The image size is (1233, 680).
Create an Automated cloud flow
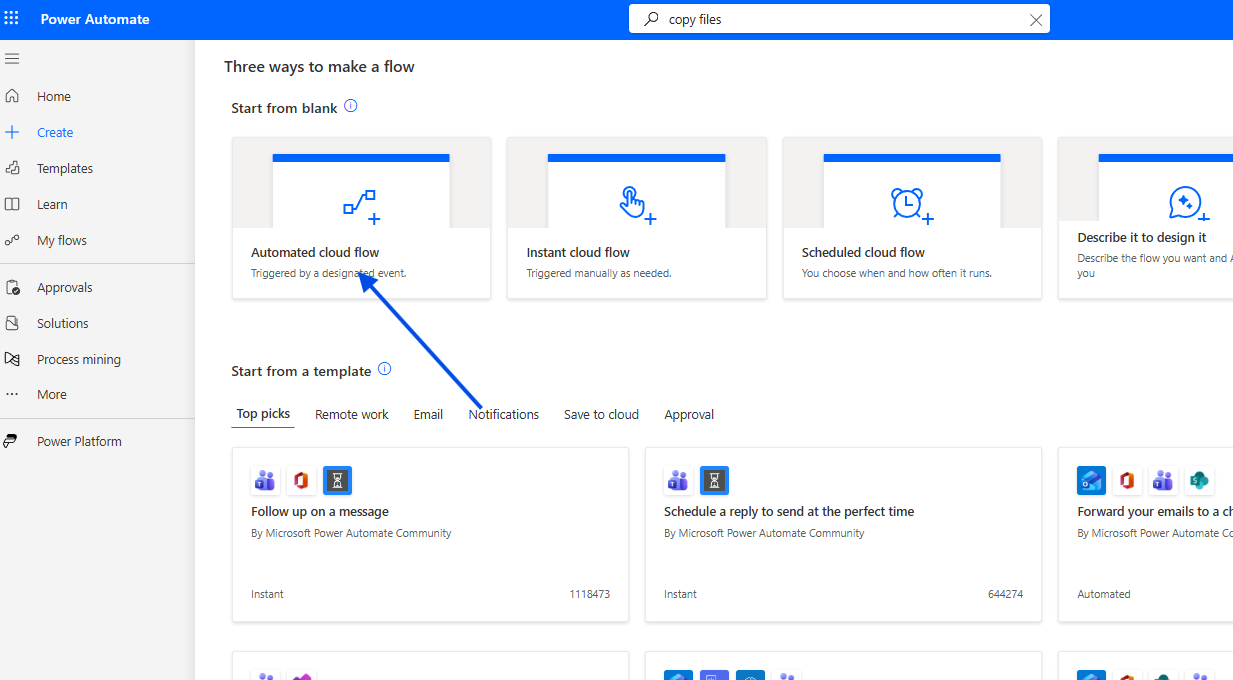(361, 218)
